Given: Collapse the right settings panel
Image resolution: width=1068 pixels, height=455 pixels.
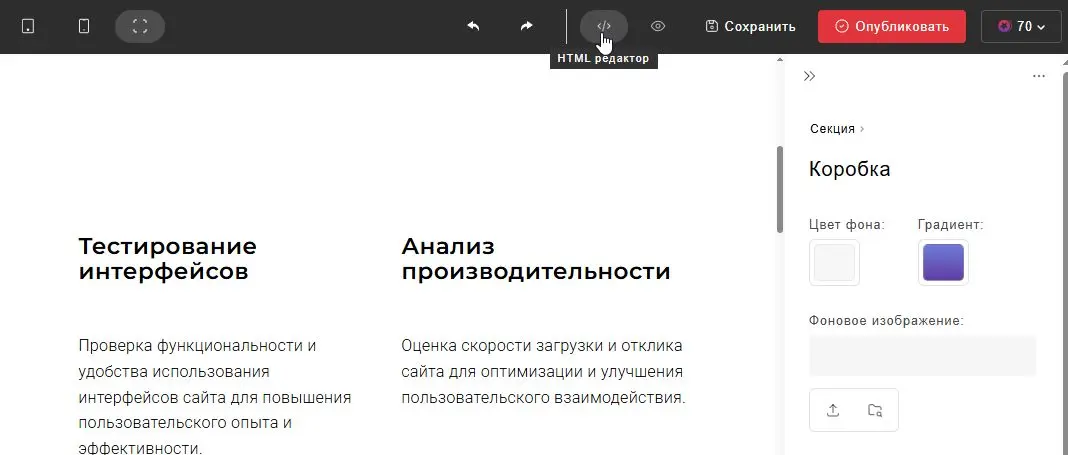Looking at the screenshot, I should point(809,76).
